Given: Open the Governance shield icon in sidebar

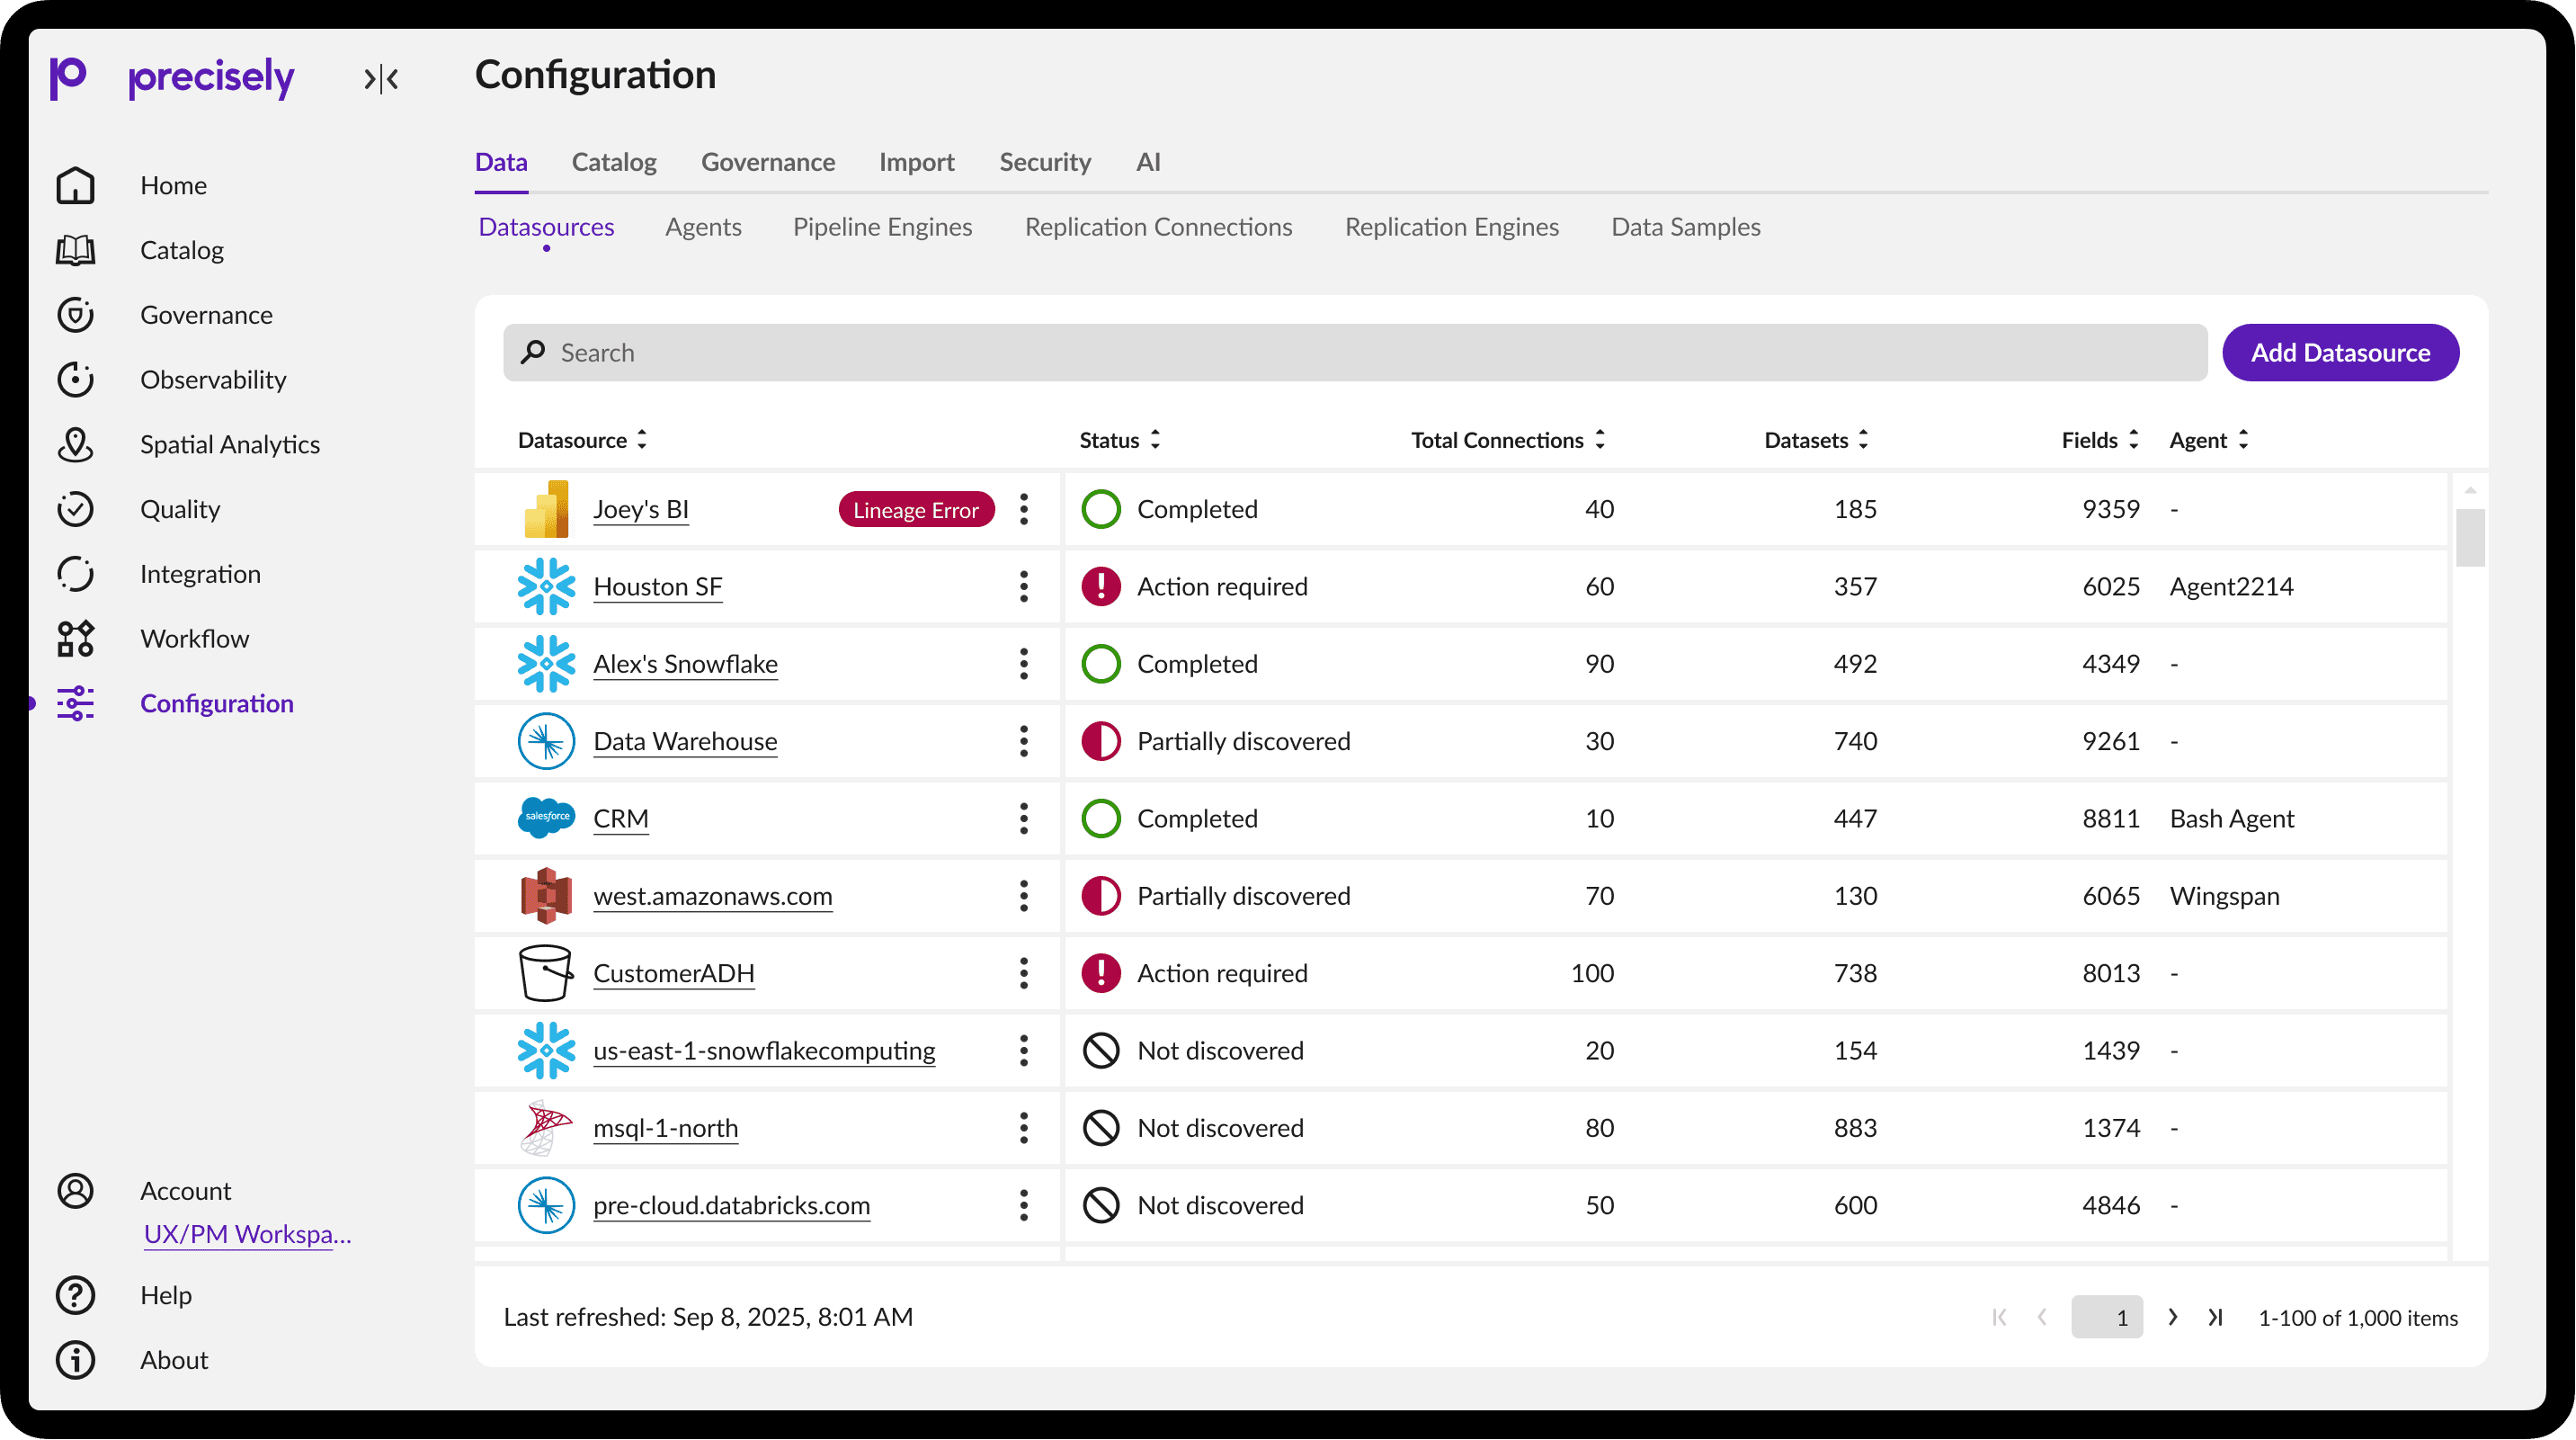Looking at the screenshot, I should point(75,315).
